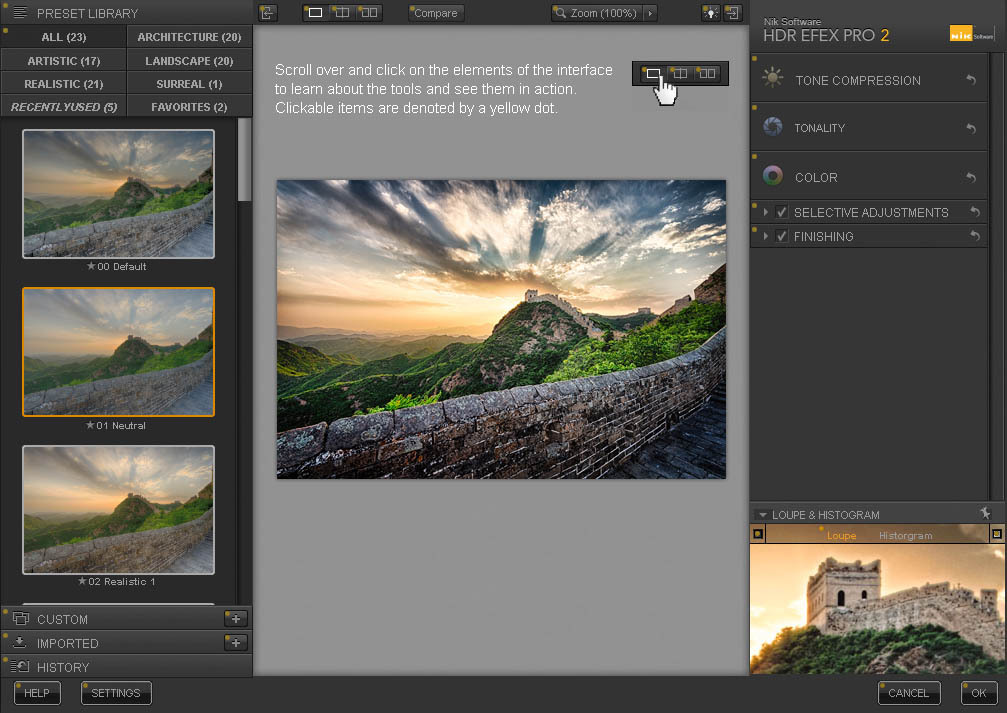Screen dimensions: 1007x713
Task: Switch to the Histogram tab
Action: click(x=905, y=536)
